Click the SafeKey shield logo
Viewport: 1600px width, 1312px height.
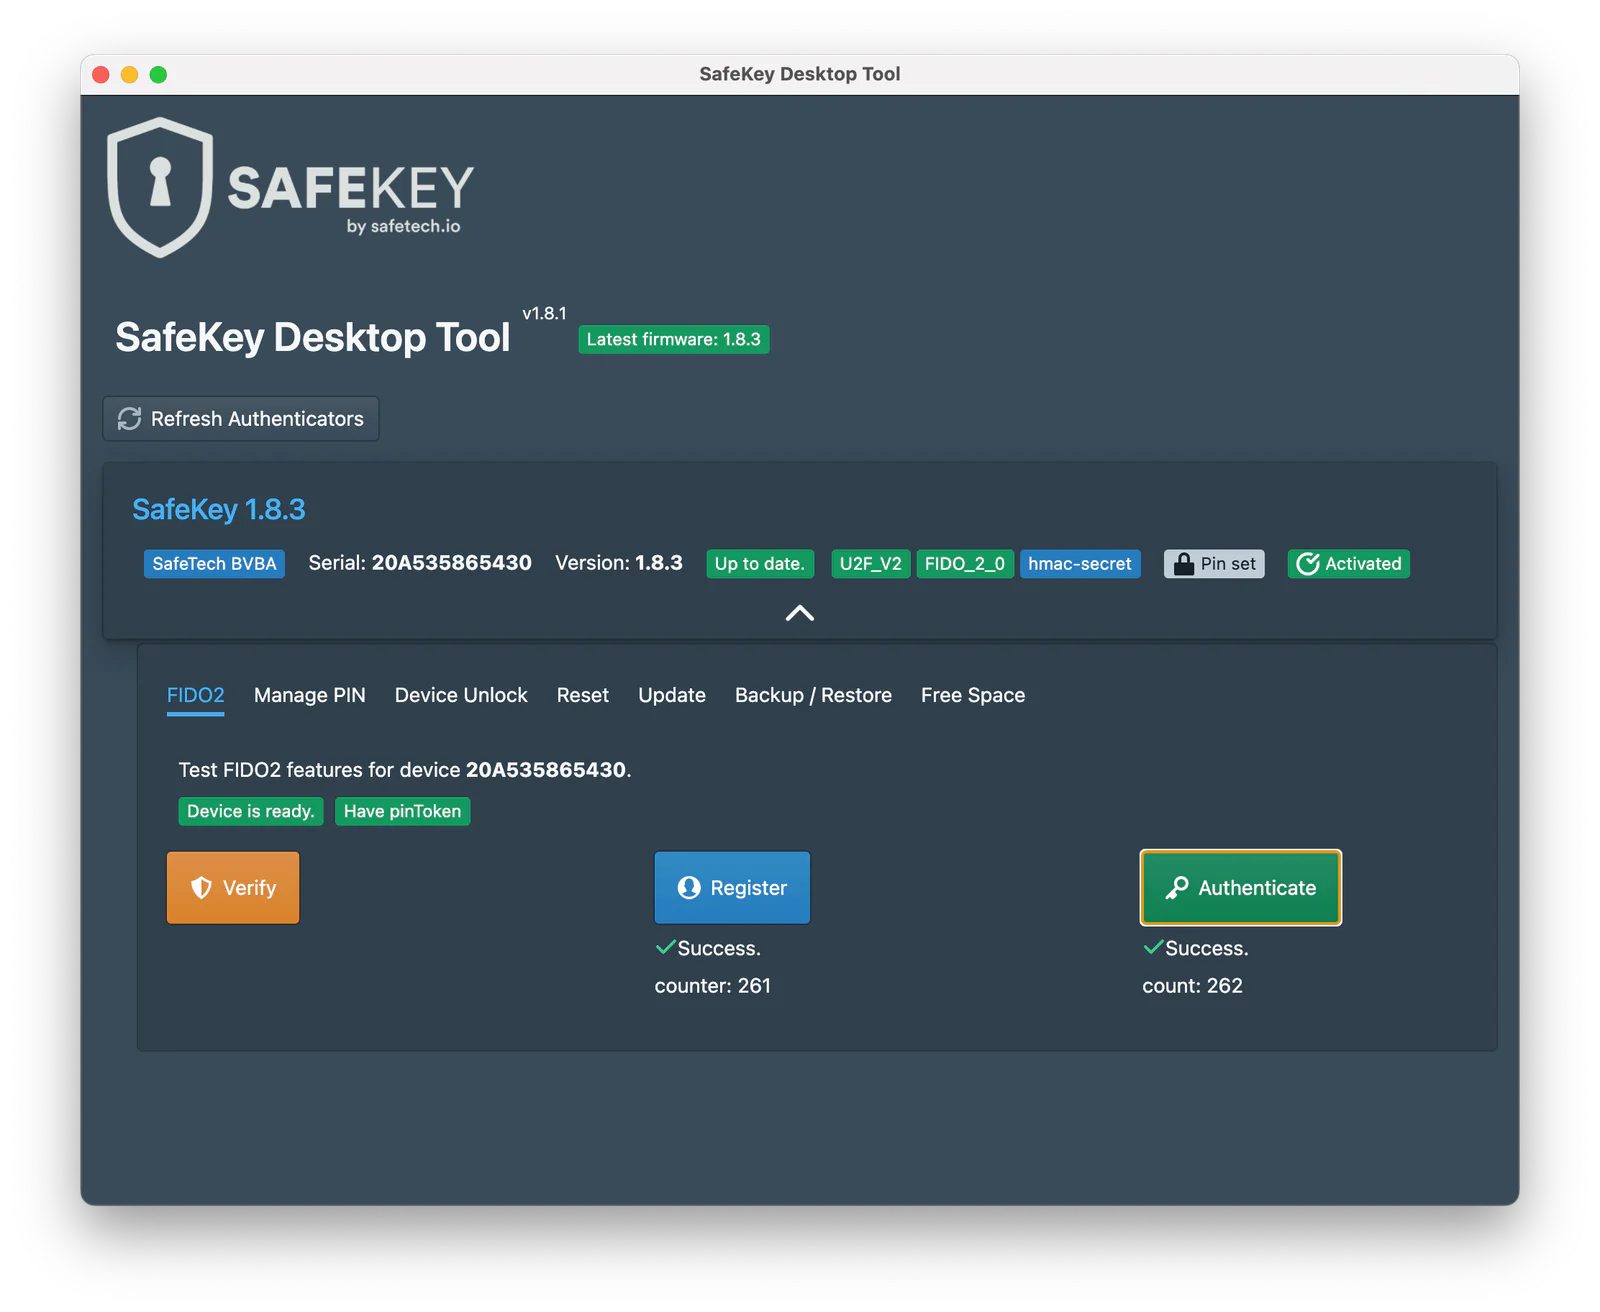160,187
